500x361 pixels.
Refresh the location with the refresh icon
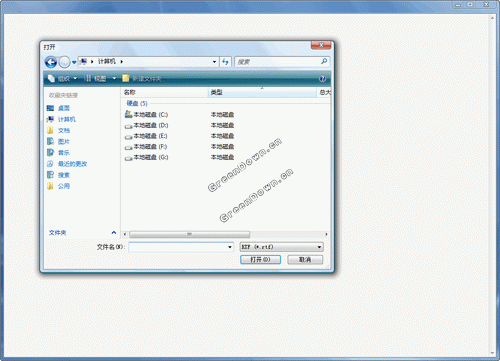(x=225, y=62)
